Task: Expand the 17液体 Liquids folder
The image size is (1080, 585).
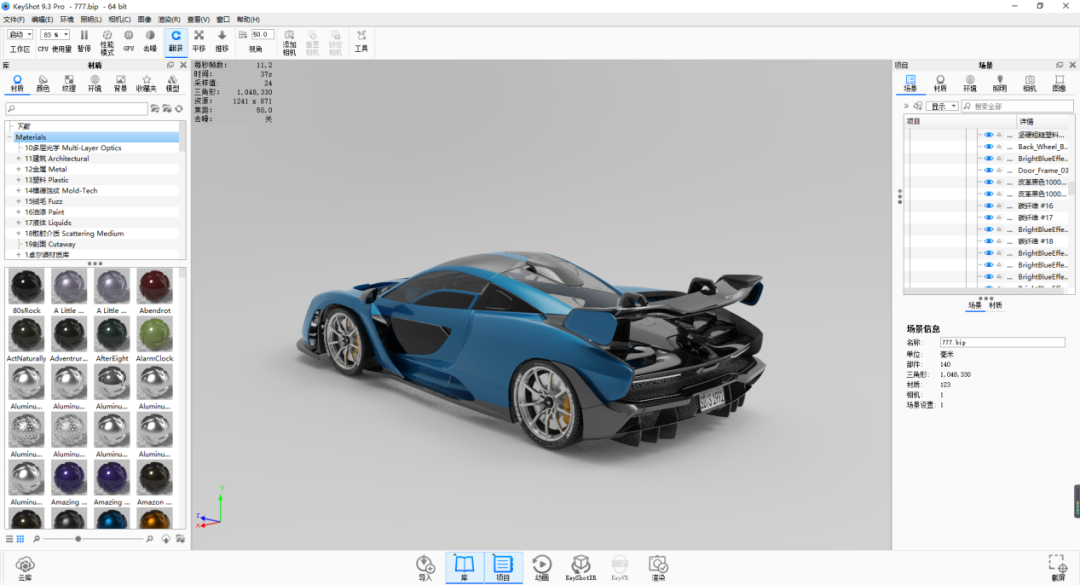Action: pos(19,223)
